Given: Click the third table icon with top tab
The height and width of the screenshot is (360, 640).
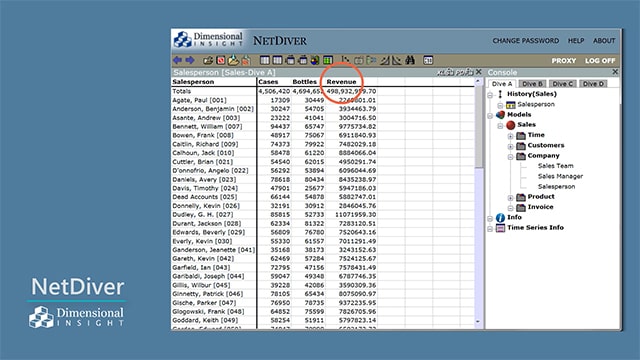Looking at the screenshot, I should tap(290, 60).
